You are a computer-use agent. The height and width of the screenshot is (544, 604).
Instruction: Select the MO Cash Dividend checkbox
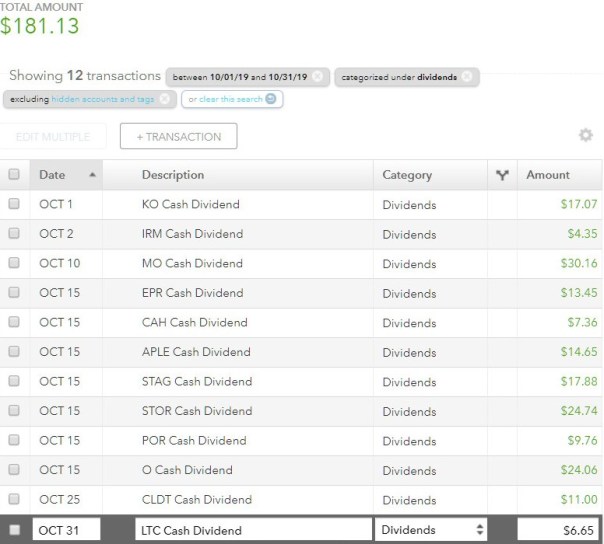(x=14, y=263)
